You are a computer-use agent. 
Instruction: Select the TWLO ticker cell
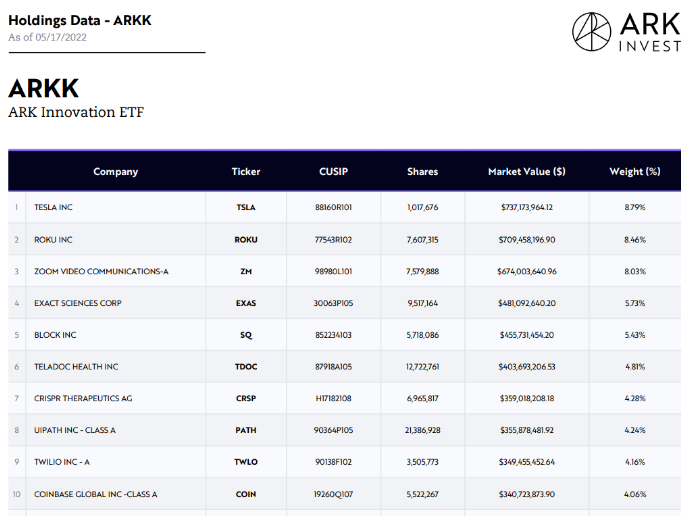pos(246,462)
